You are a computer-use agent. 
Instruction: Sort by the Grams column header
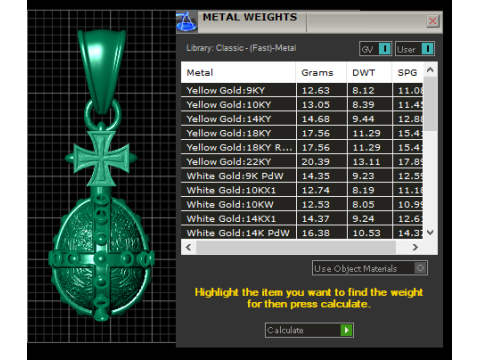321,73
